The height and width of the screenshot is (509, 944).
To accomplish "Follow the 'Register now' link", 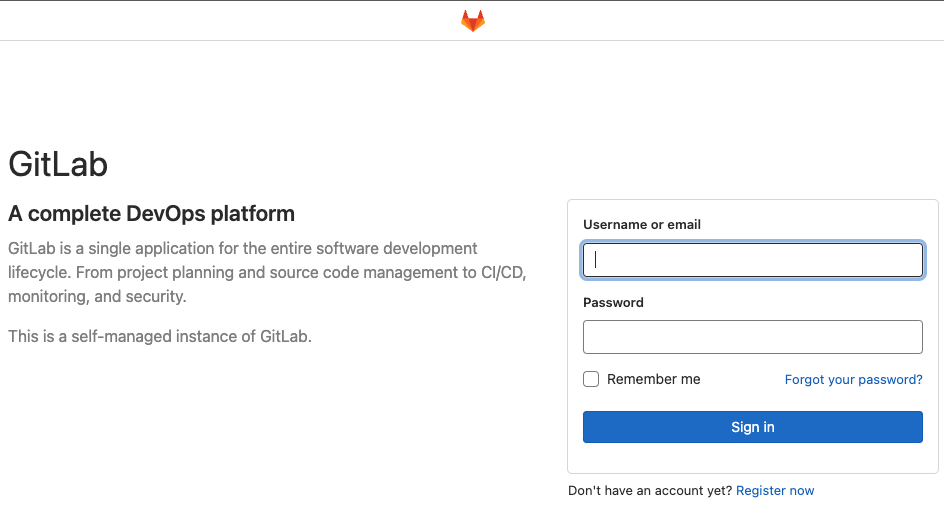I will tap(775, 491).
